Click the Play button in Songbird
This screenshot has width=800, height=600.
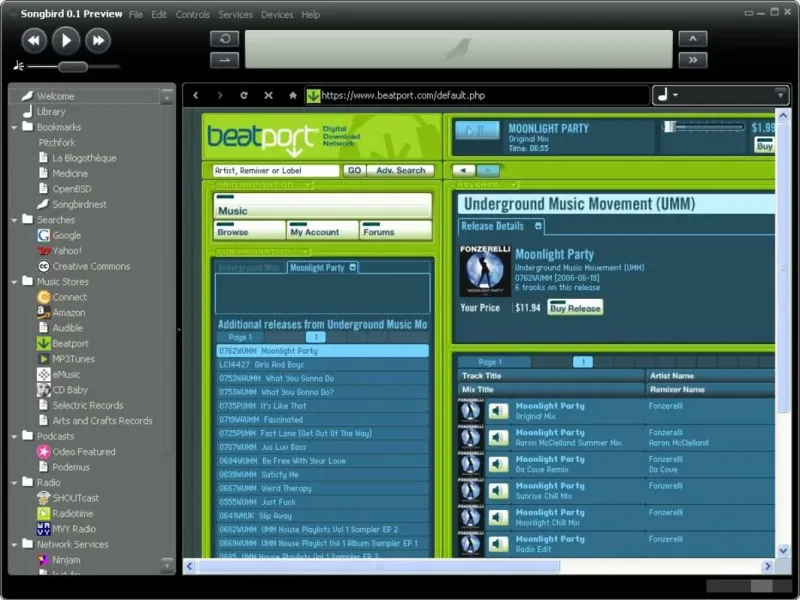coord(66,40)
